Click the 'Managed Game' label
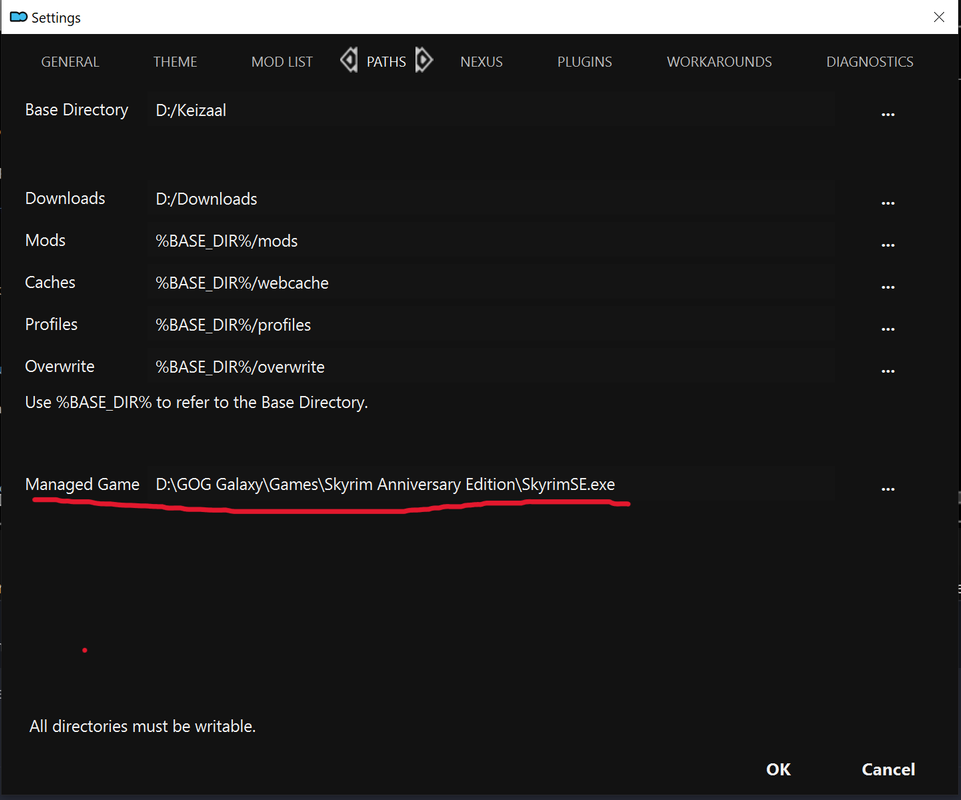Screen dimensions: 961x800 pyautogui.click(x=82, y=484)
